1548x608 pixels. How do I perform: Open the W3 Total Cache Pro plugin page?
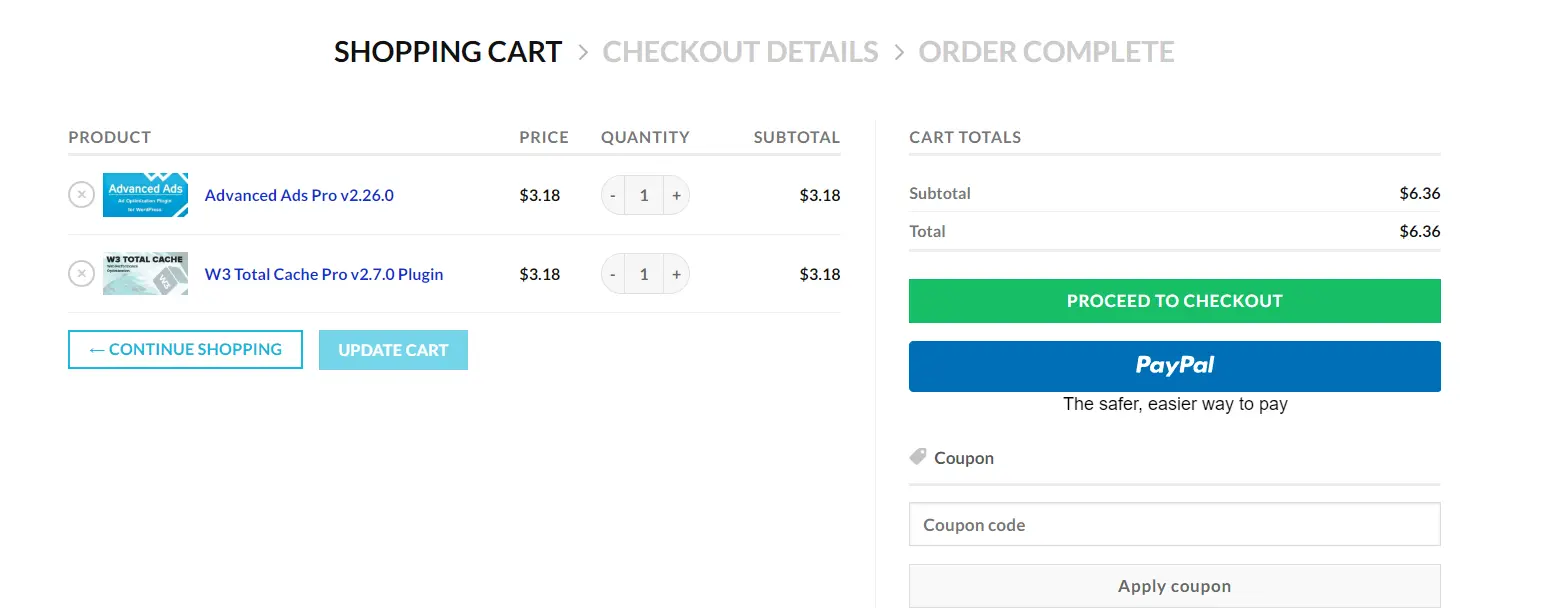[x=324, y=273]
